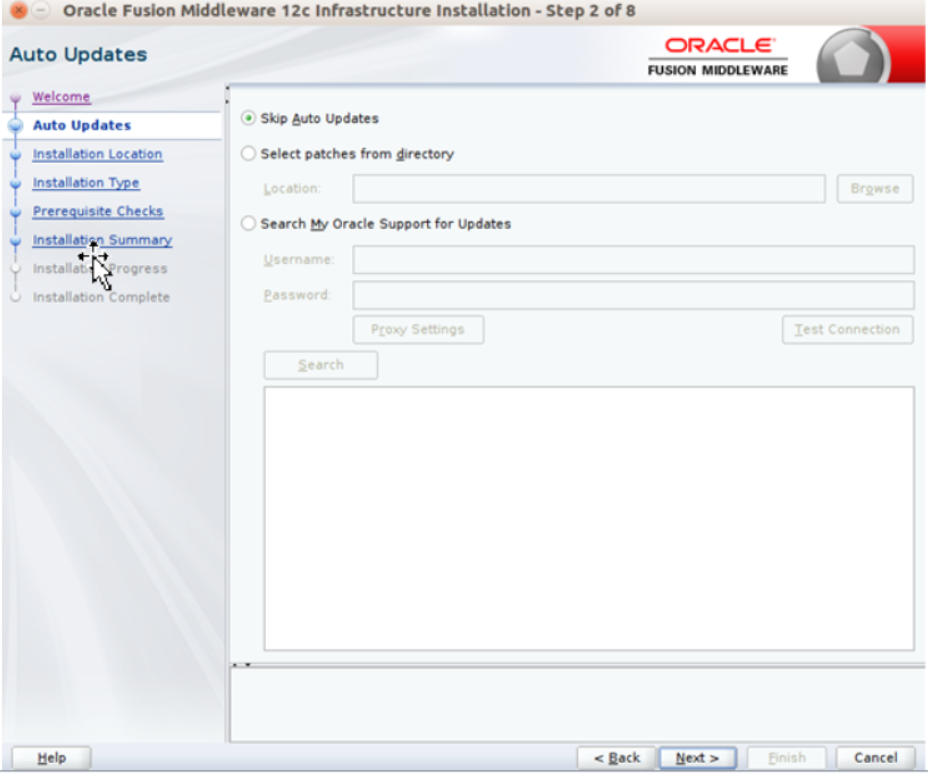Screen dimensions: 928x773
Task: Click the Oracle Fusion Middleware logo
Action: 718,57
